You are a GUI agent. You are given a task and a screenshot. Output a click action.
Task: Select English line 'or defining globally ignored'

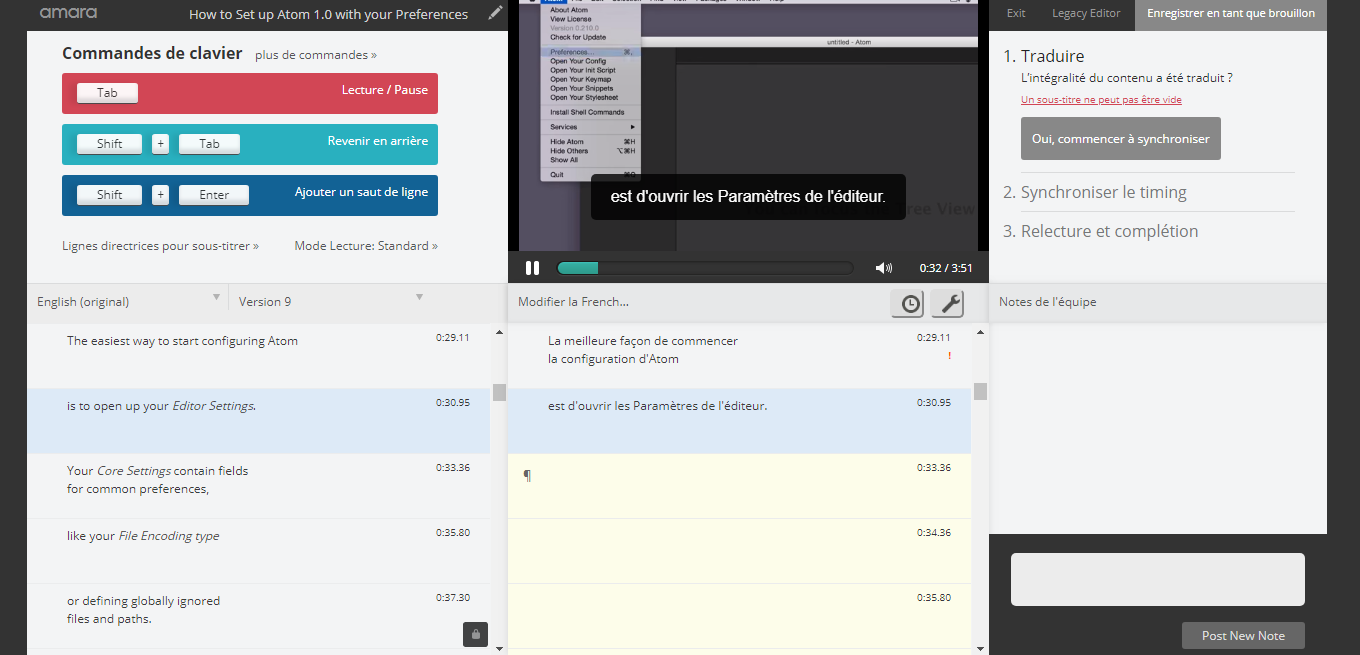click(144, 601)
